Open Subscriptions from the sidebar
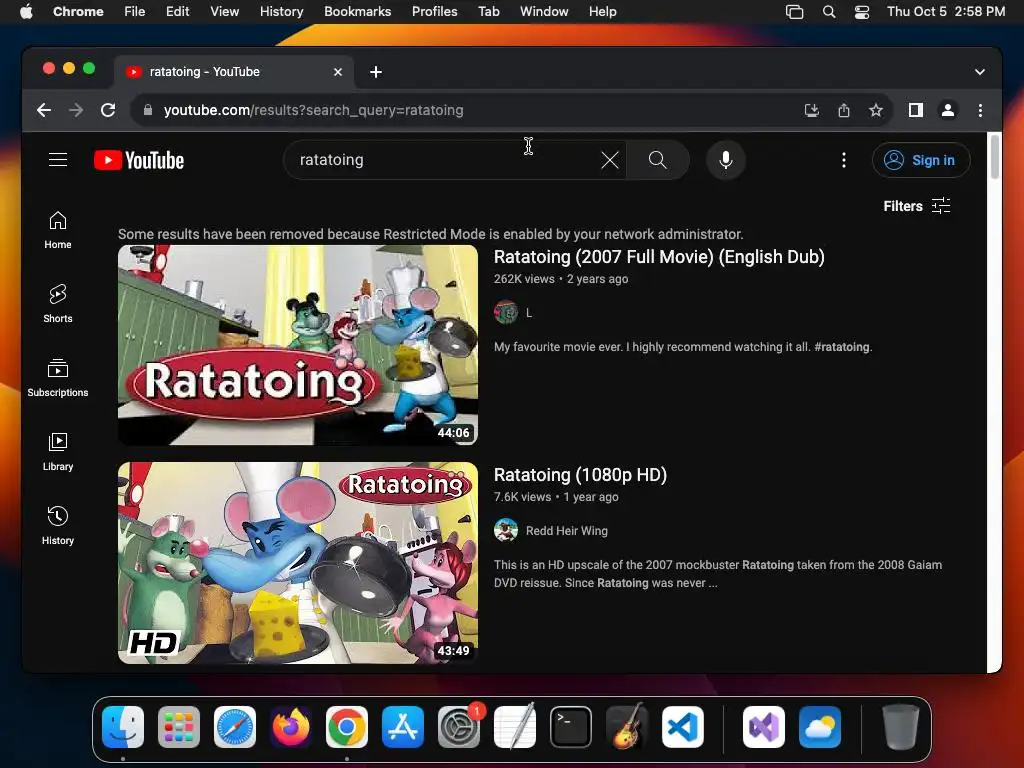 [x=58, y=377]
